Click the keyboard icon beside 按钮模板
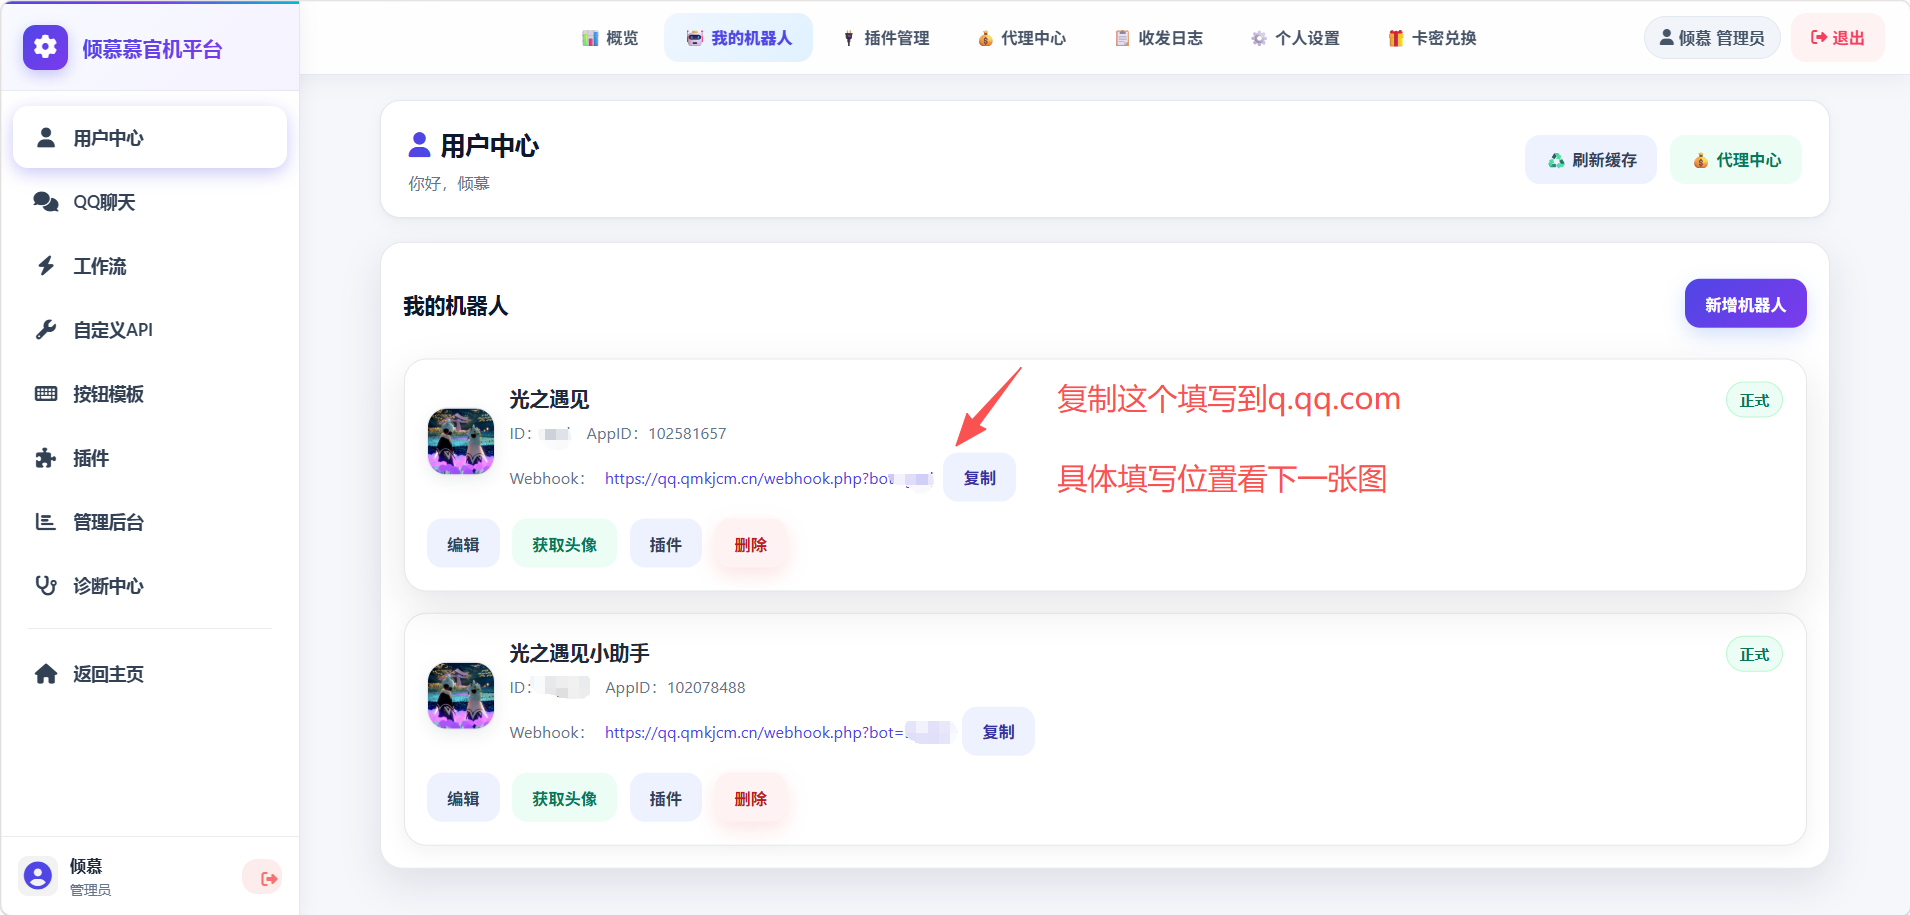This screenshot has height=915, width=1910. point(46,394)
